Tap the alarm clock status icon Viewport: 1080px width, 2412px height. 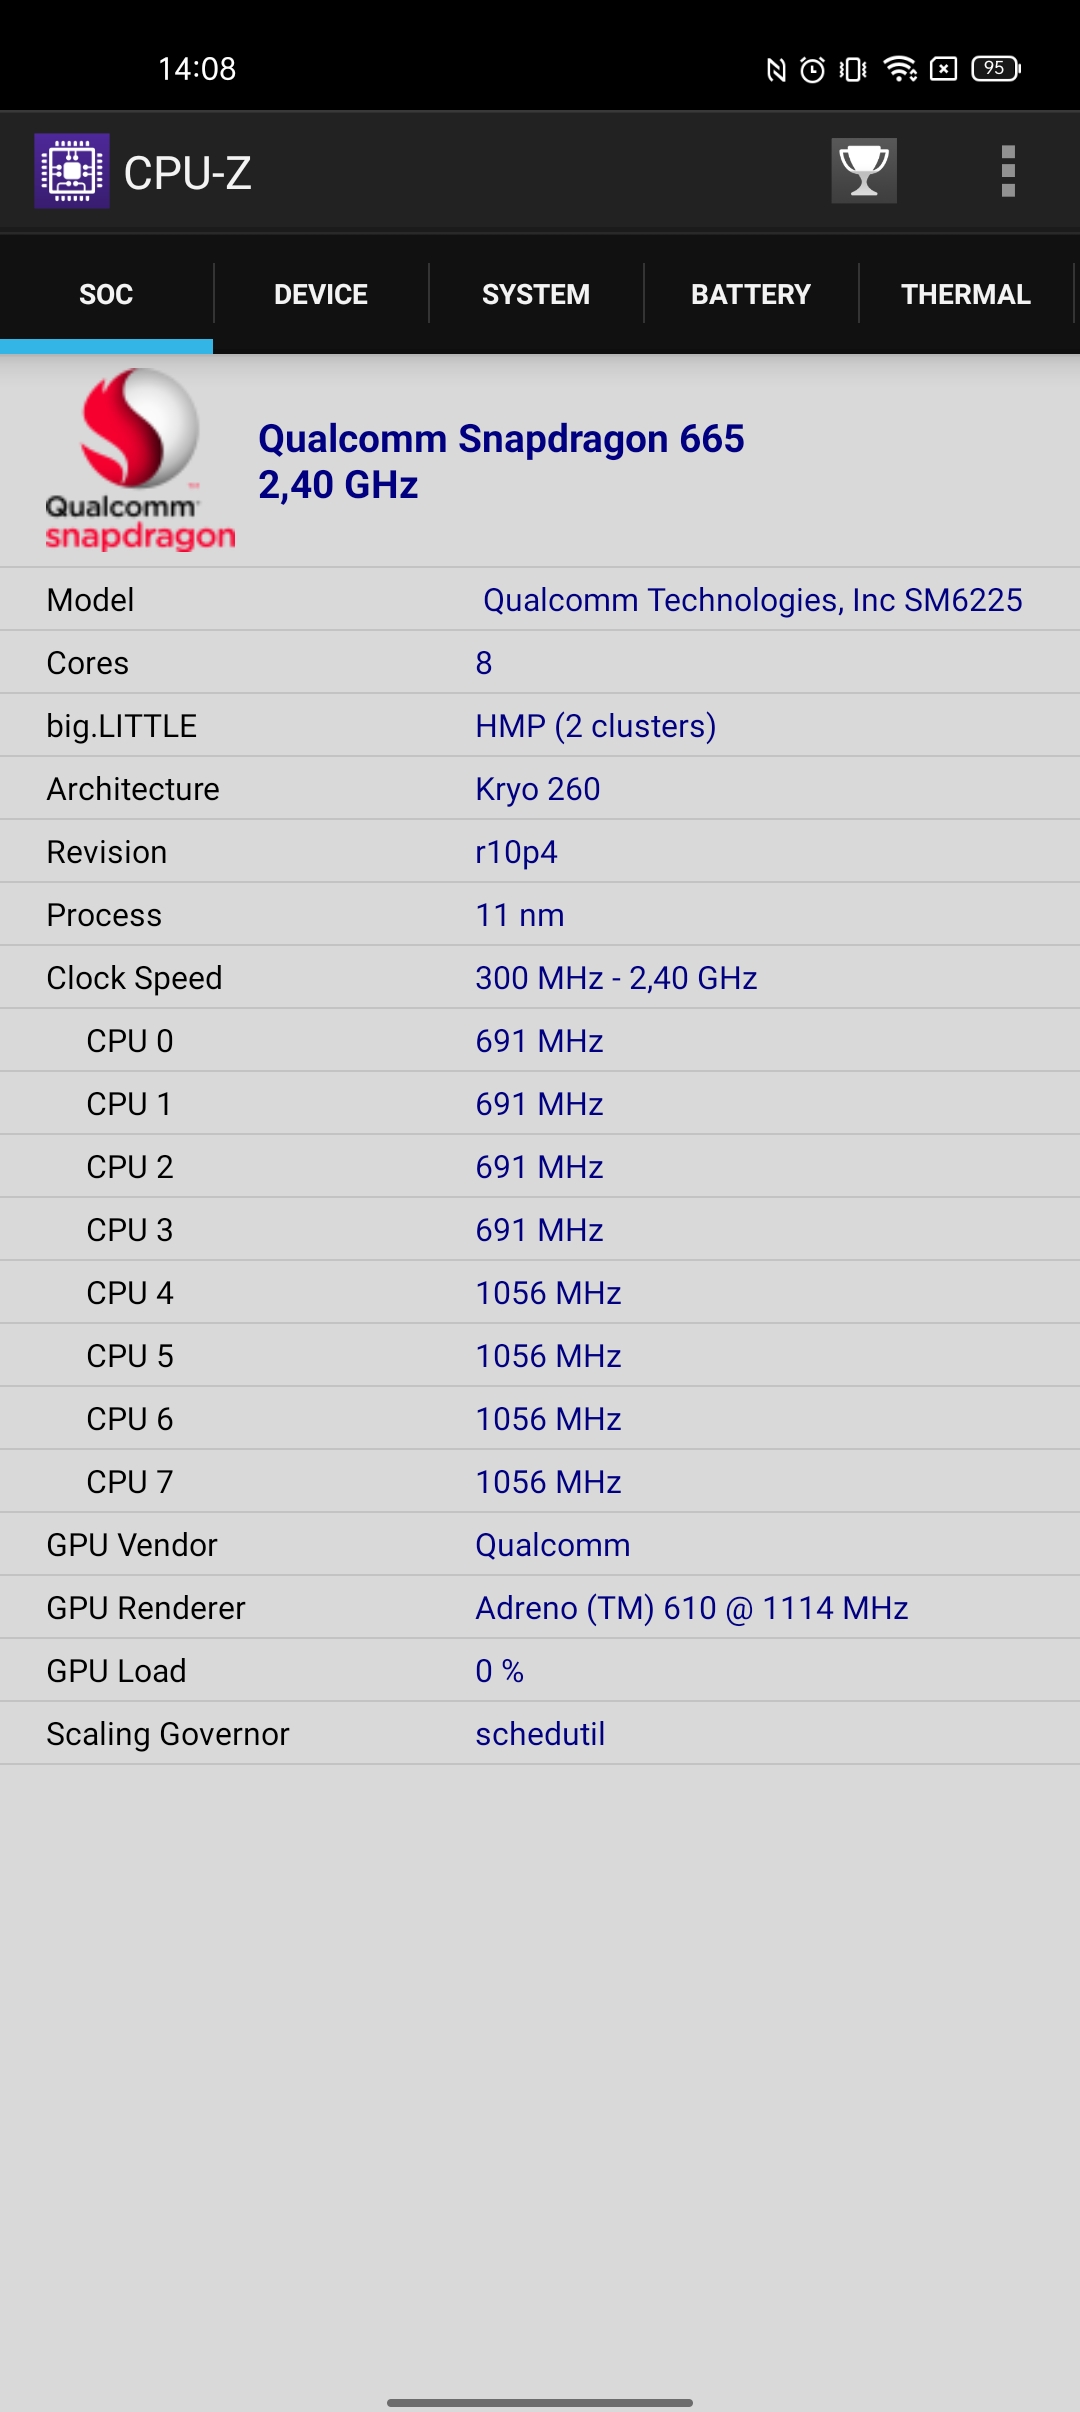click(812, 69)
